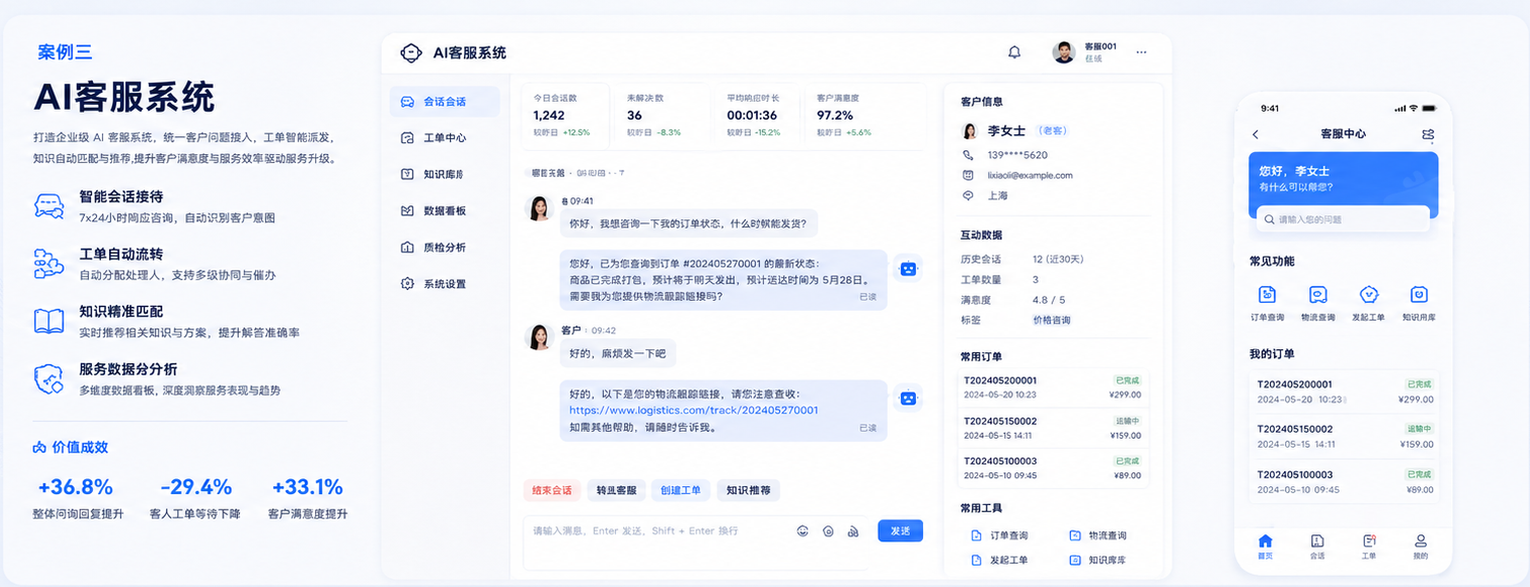
Task: Click bot icon beside order status reply
Action: point(907,268)
